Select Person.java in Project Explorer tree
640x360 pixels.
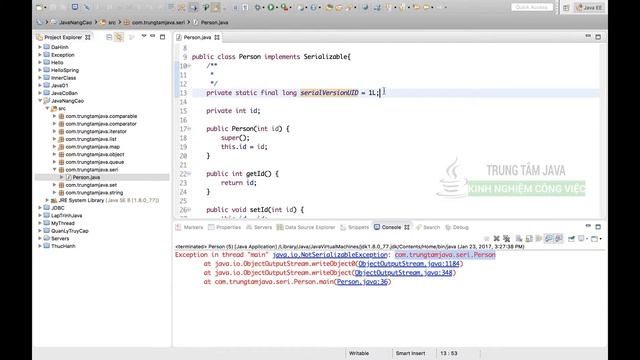pyautogui.click(x=86, y=178)
